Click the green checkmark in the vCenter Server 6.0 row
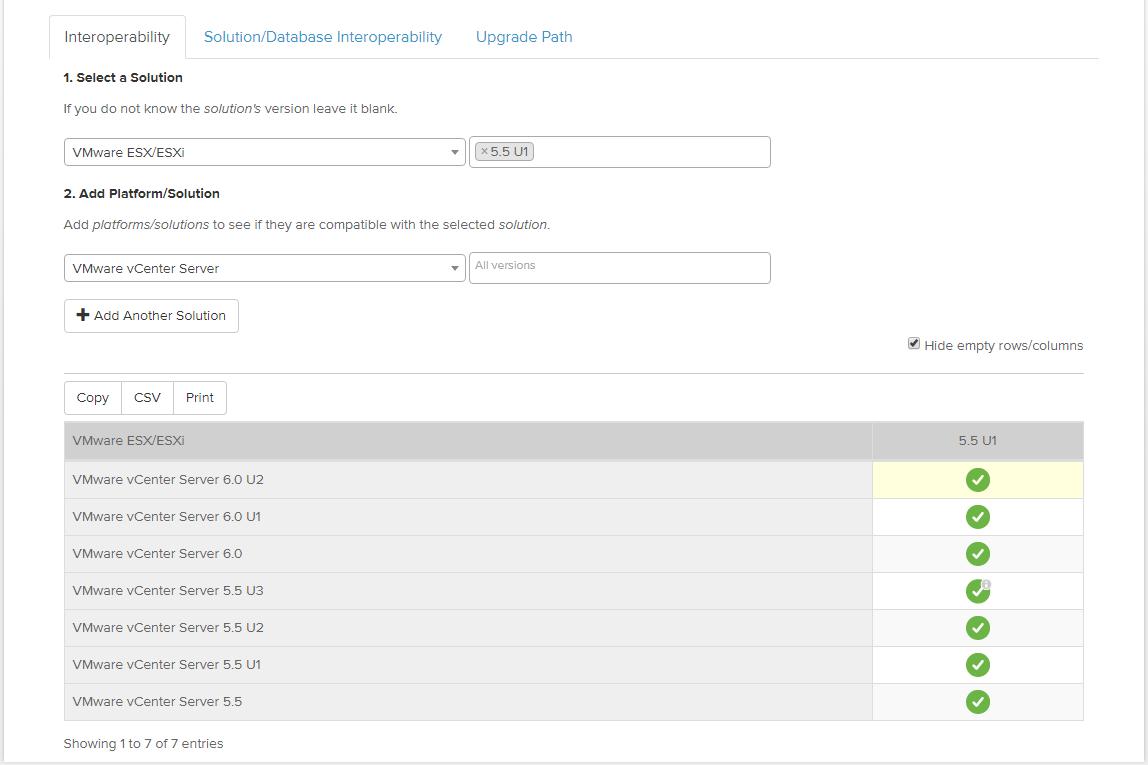This screenshot has height=765, width=1148. (x=977, y=554)
